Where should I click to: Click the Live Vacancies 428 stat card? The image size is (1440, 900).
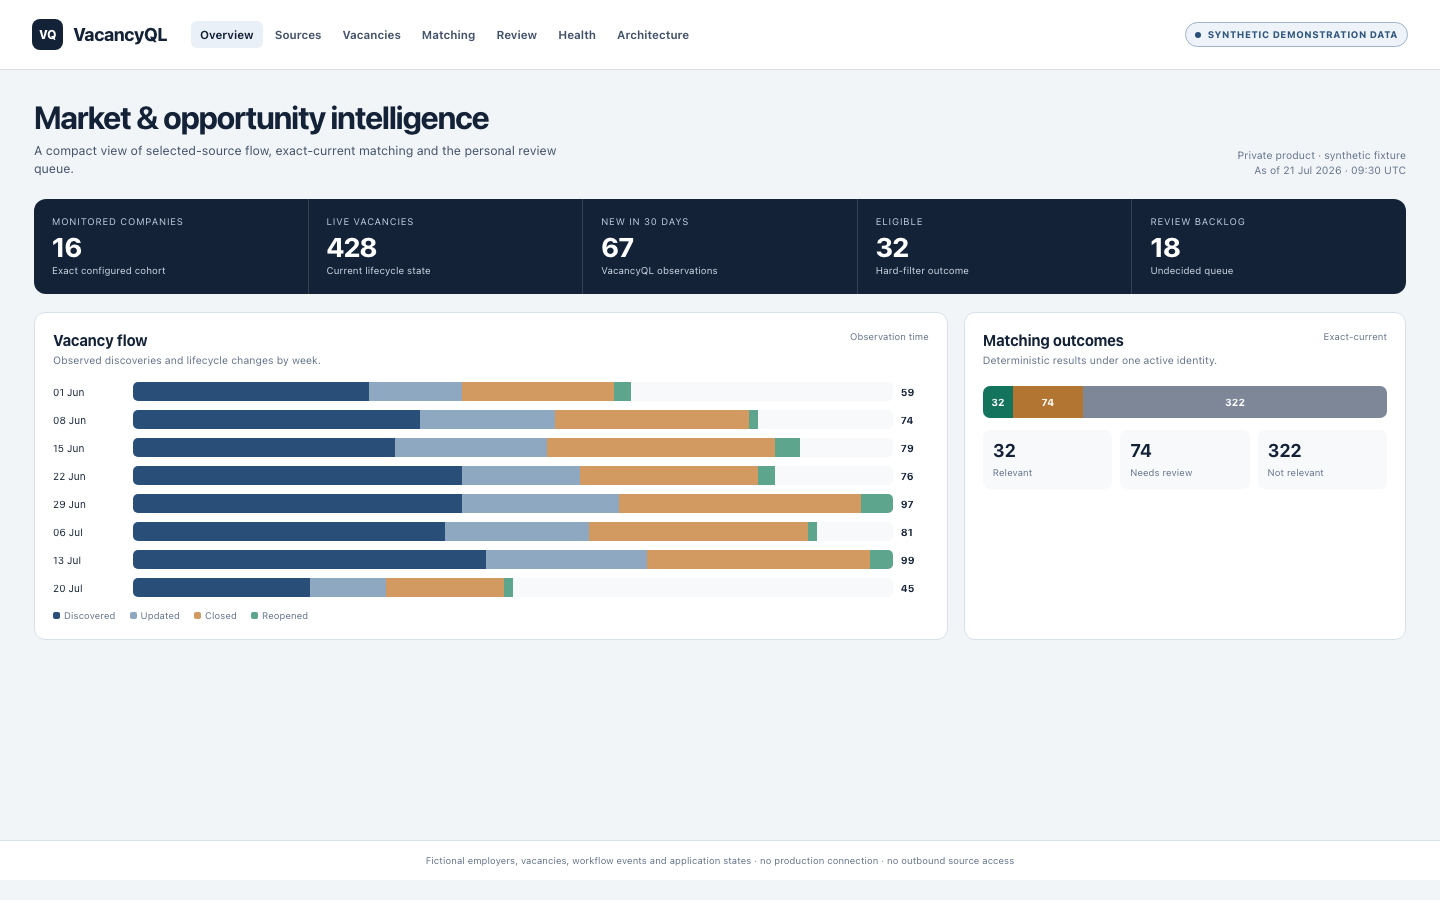445,246
